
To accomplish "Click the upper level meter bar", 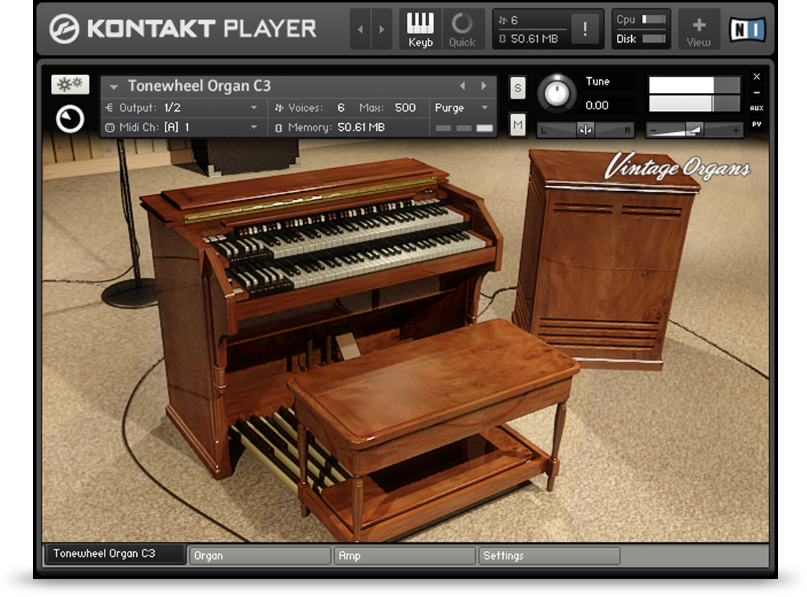I will pyautogui.click(x=694, y=85).
